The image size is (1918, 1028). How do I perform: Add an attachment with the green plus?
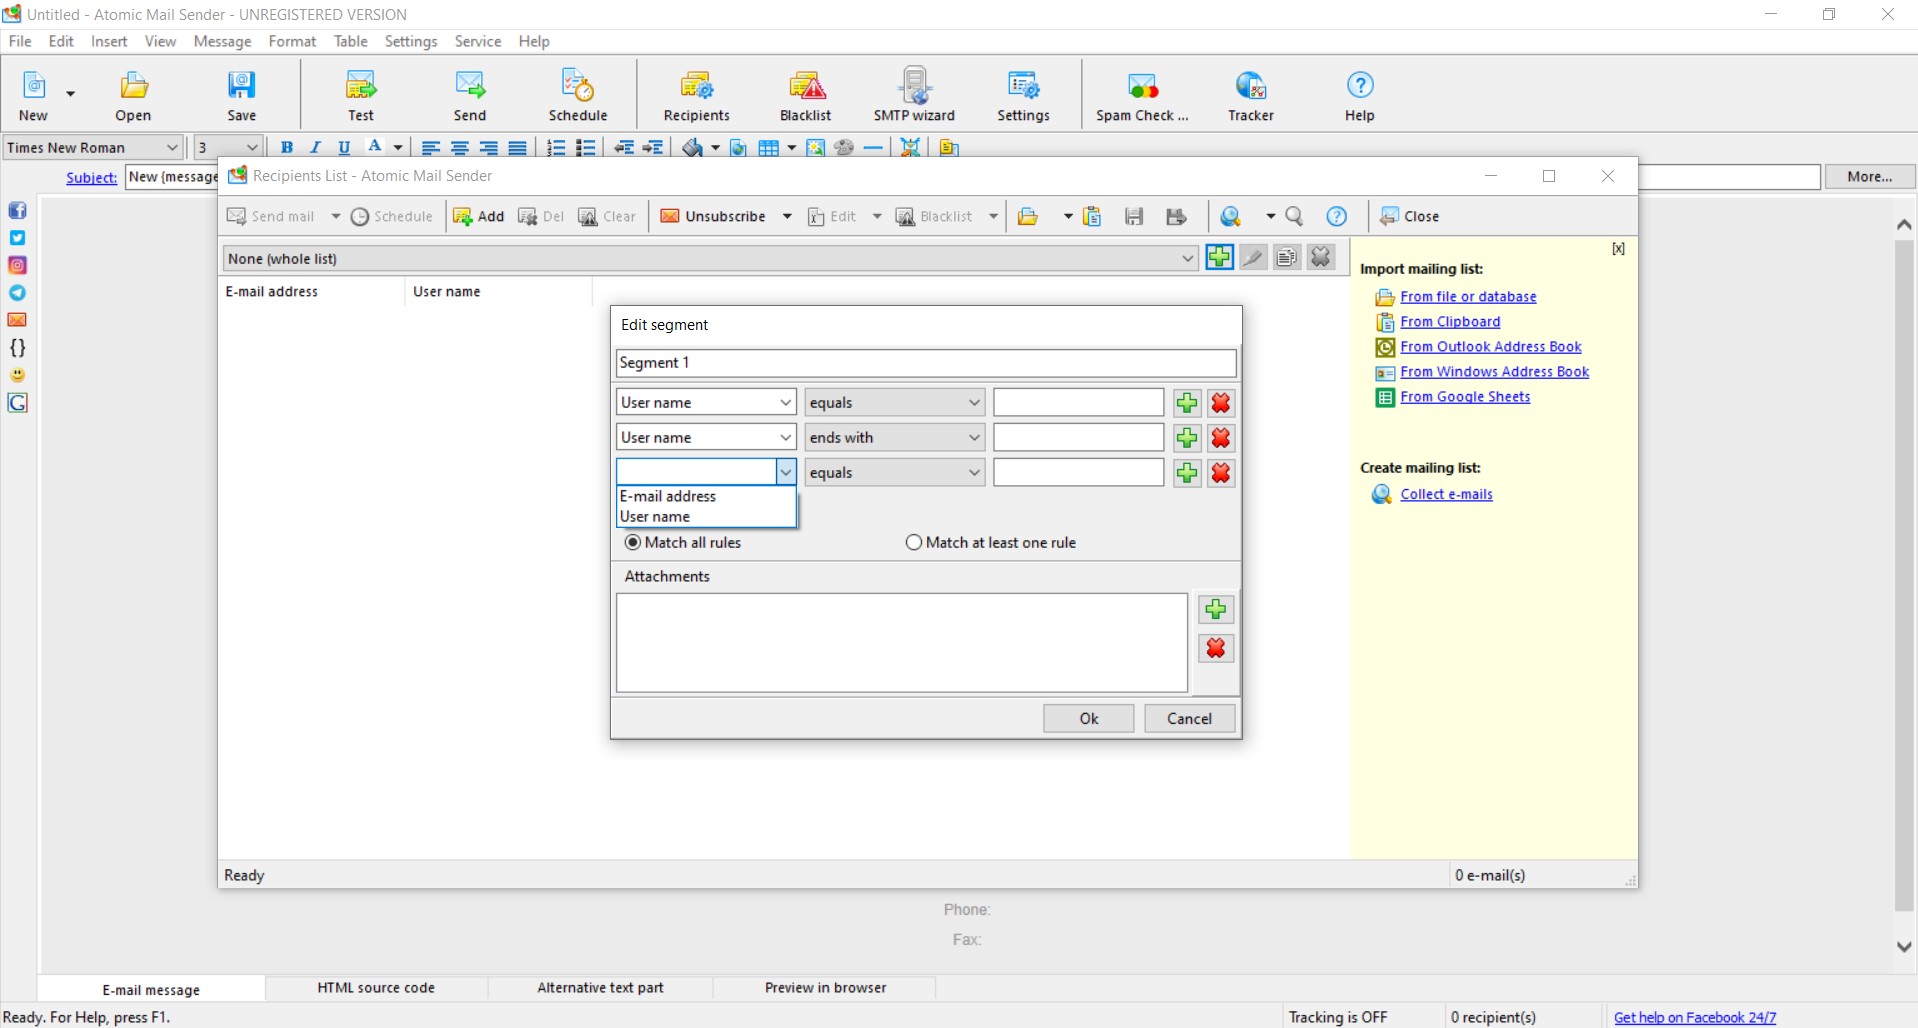(x=1216, y=609)
